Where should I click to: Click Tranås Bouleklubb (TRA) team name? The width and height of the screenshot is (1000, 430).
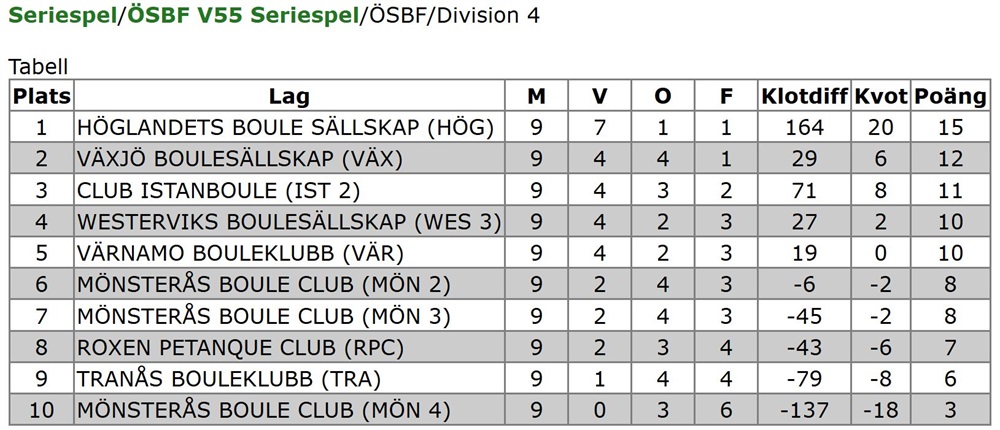tap(229, 380)
